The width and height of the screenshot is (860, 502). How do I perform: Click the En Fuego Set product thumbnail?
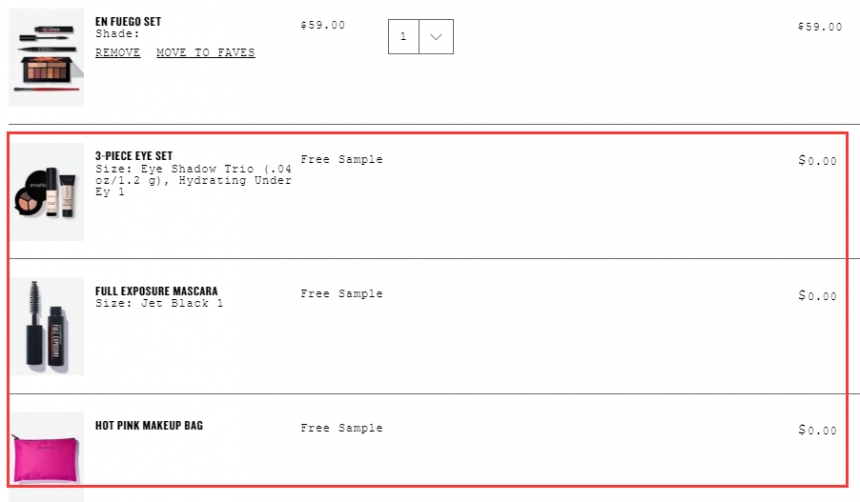[x=46, y=57]
